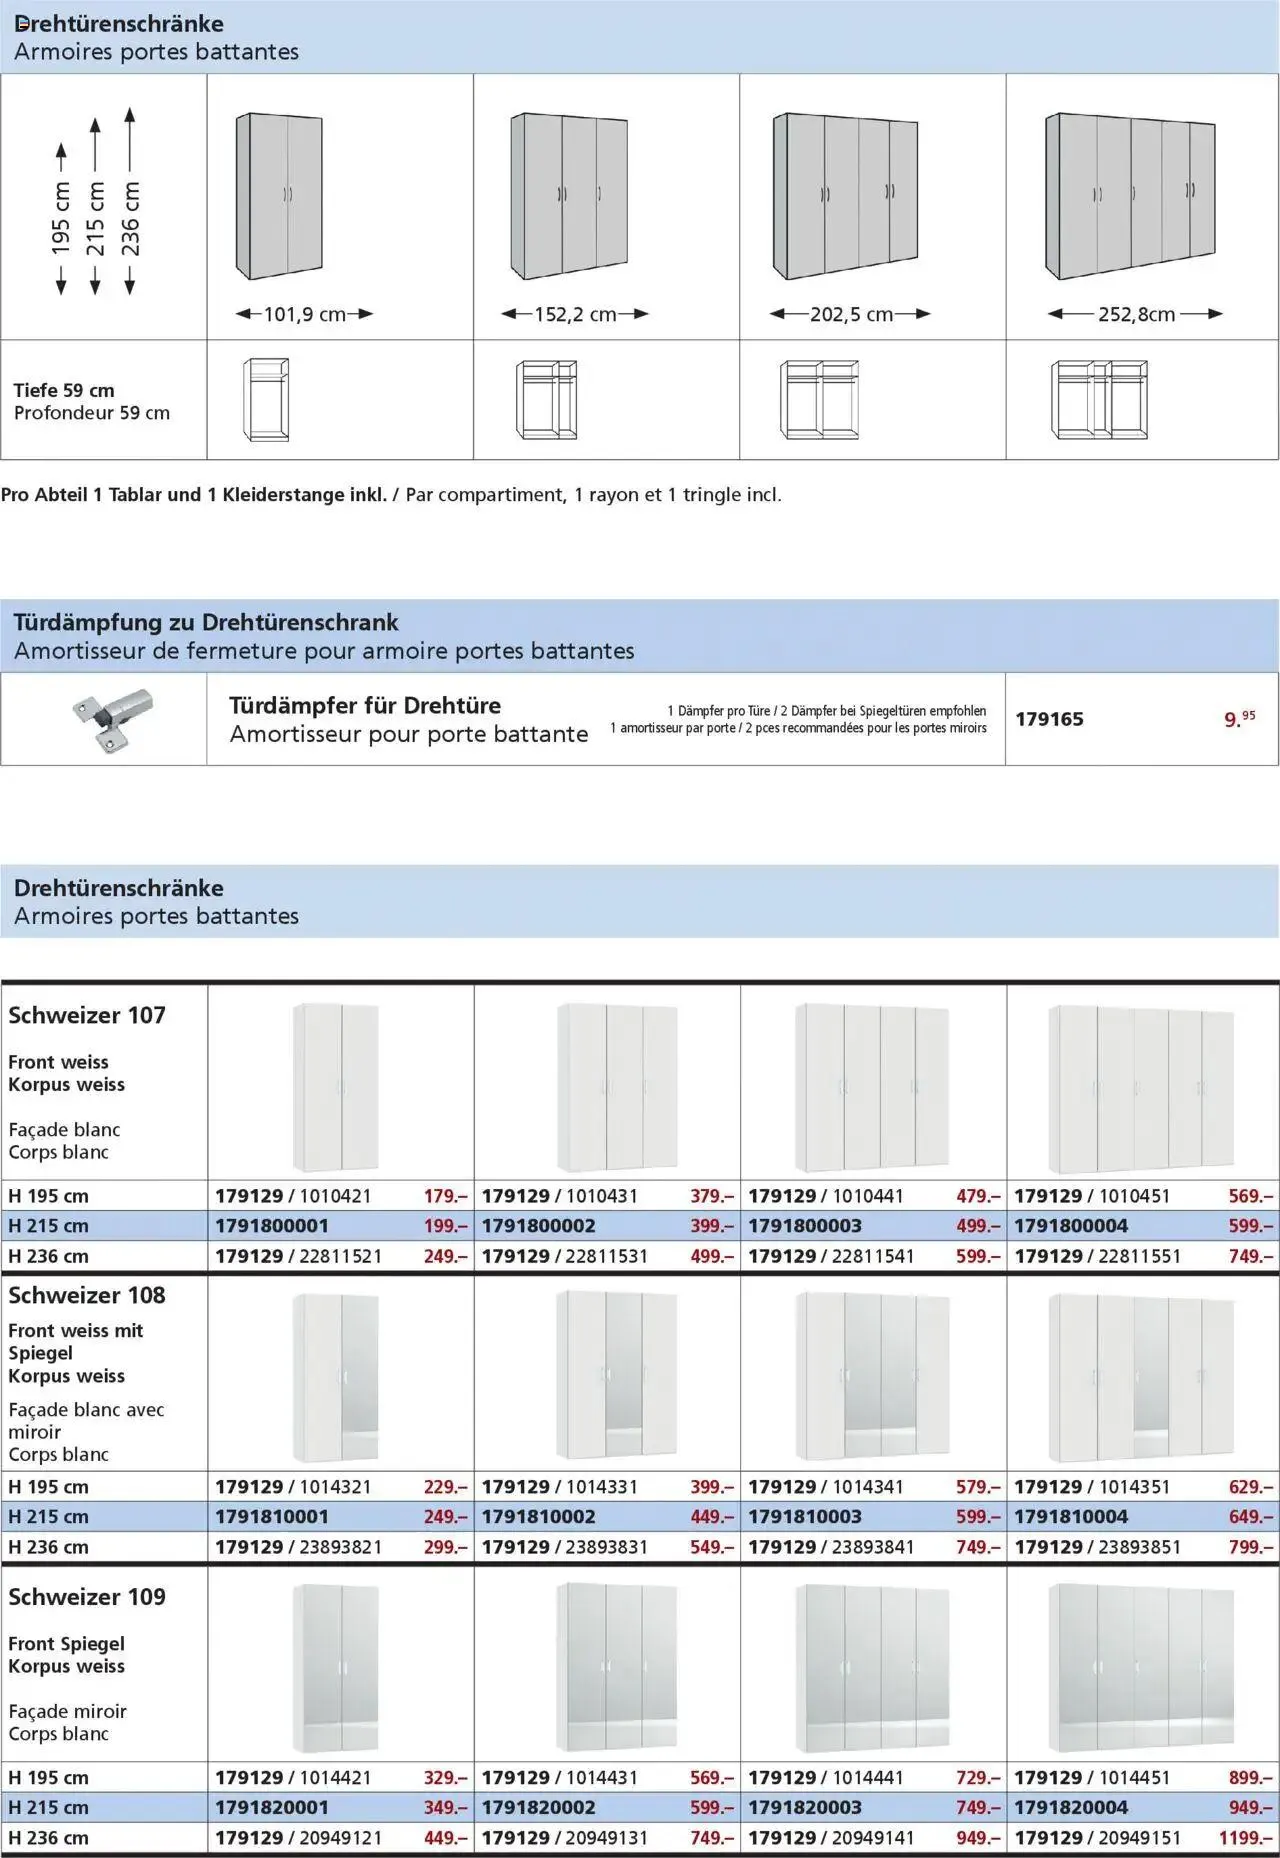Click the three-door wardrobe diagram 152,2 cm

point(569,196)
